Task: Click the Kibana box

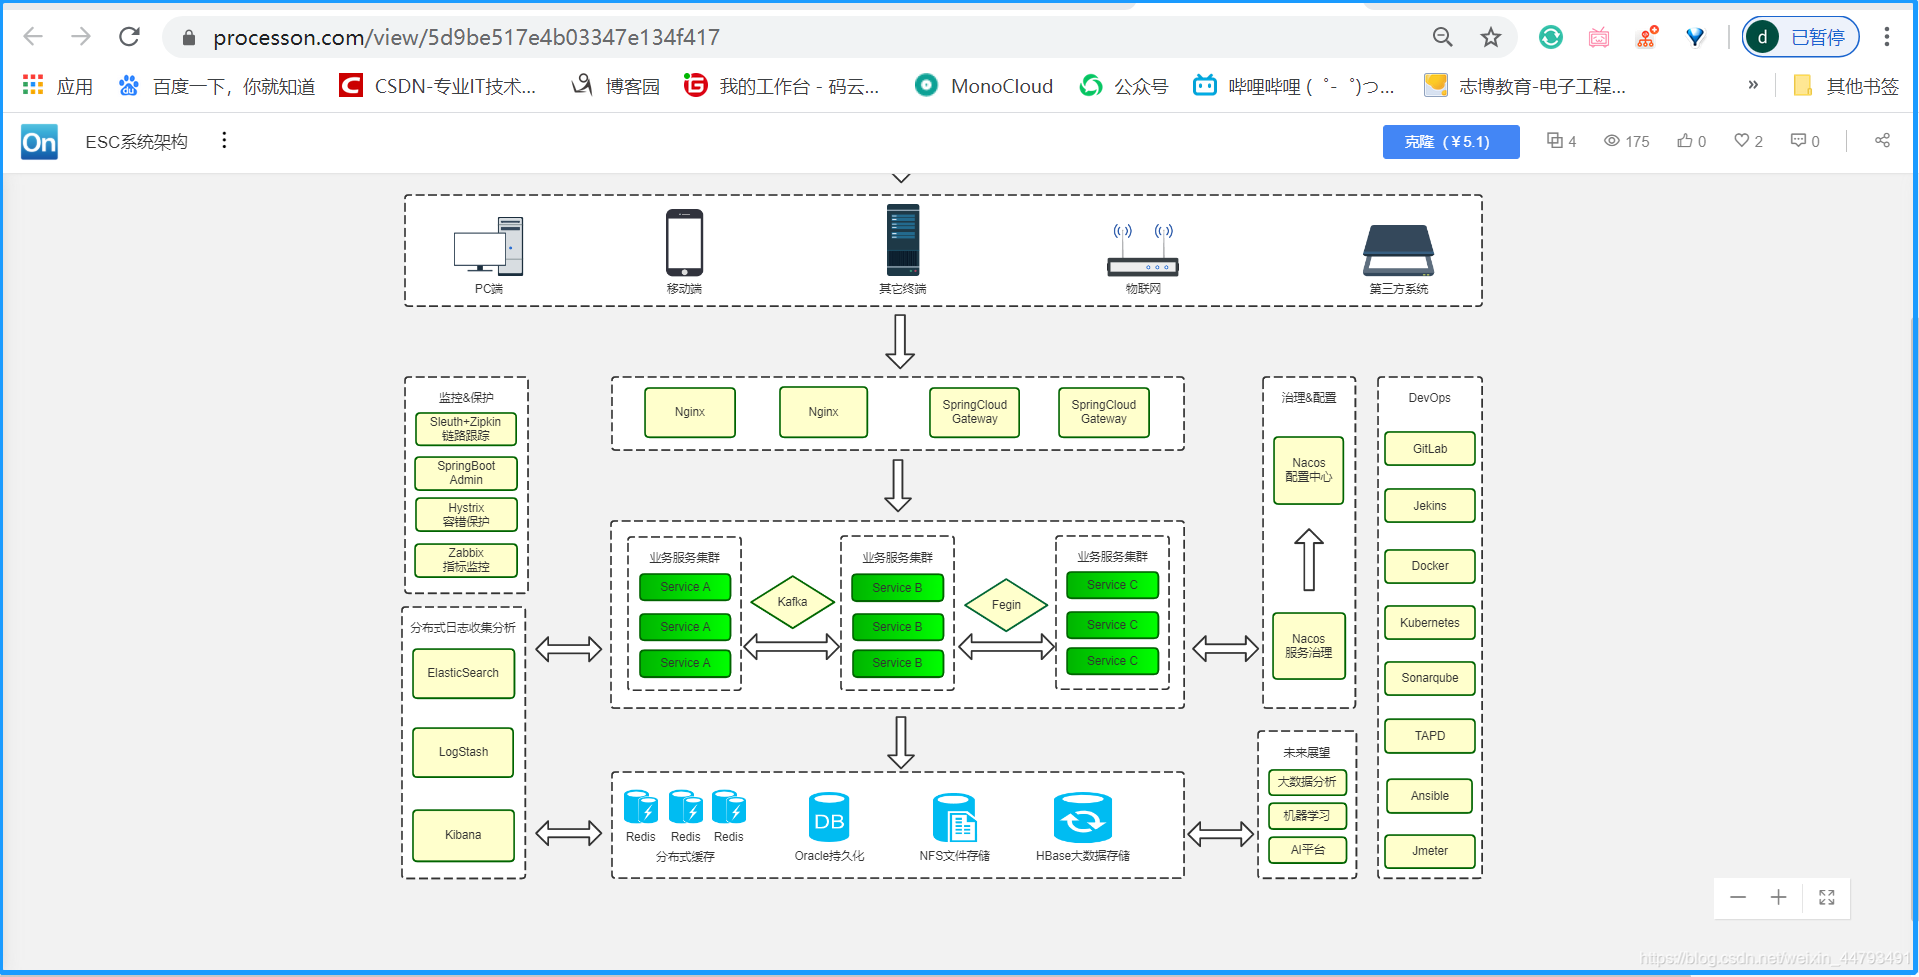Action: (x=463, y=835)
